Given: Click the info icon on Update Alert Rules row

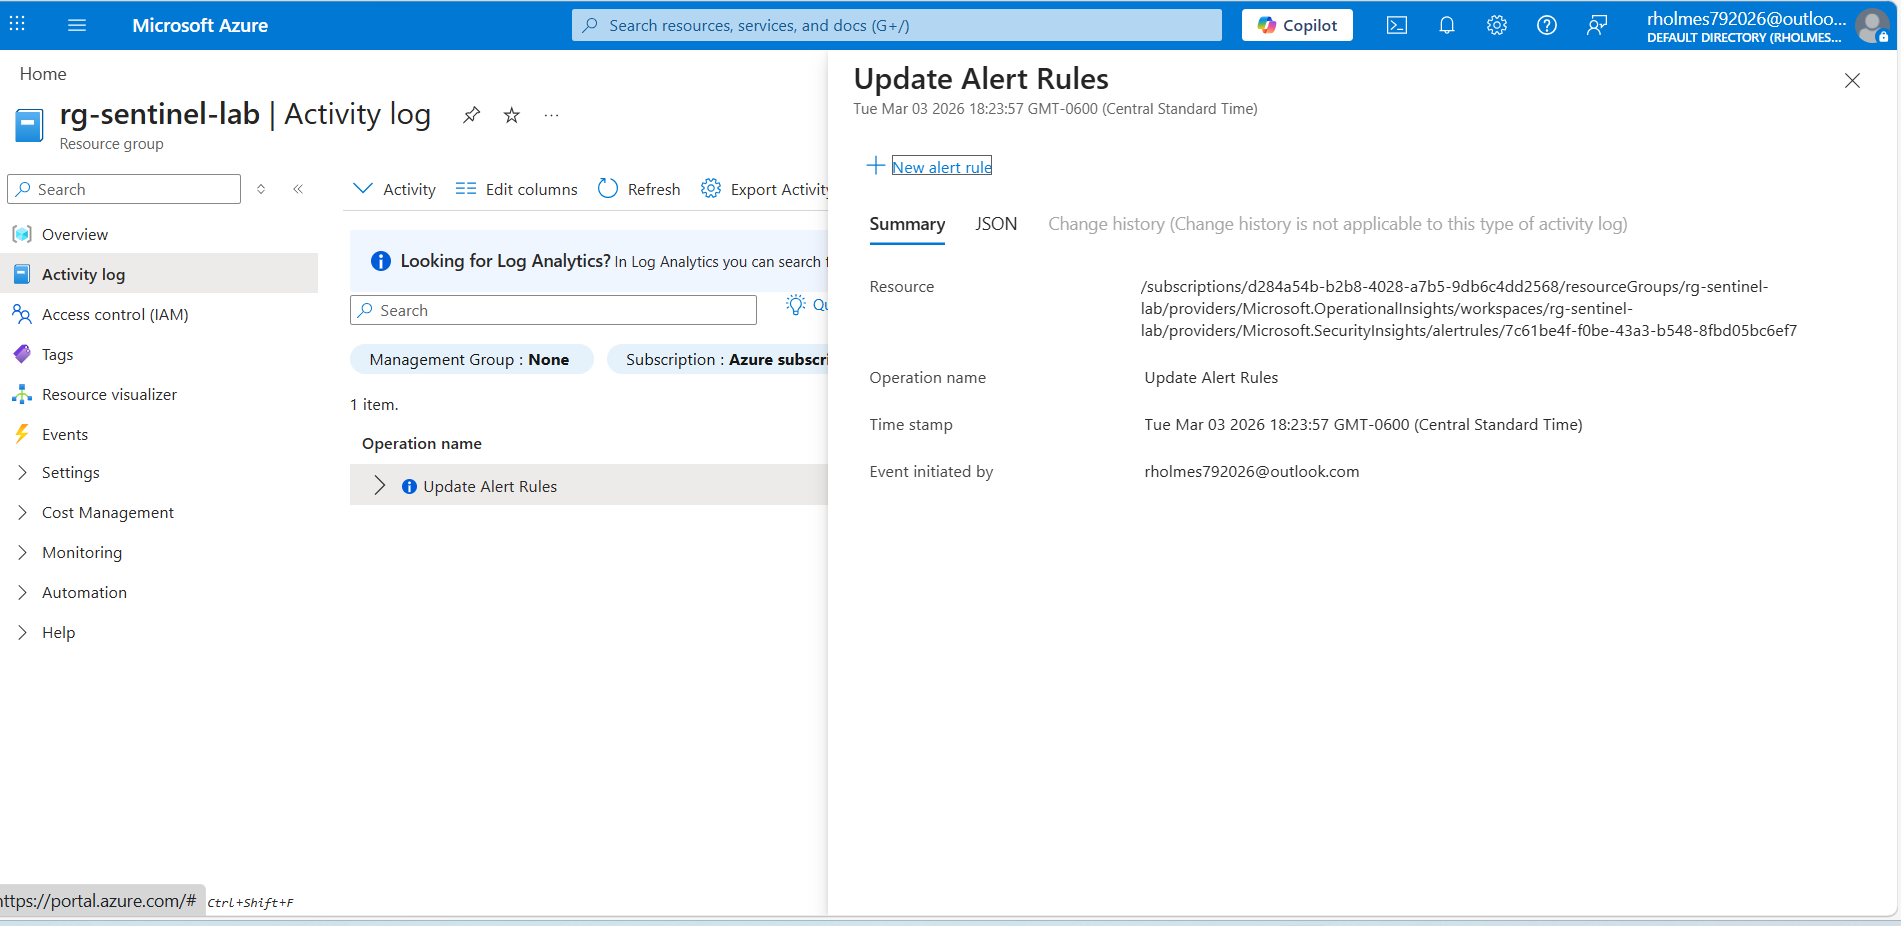Looking at the screenshot, I should tap(409, 487).
